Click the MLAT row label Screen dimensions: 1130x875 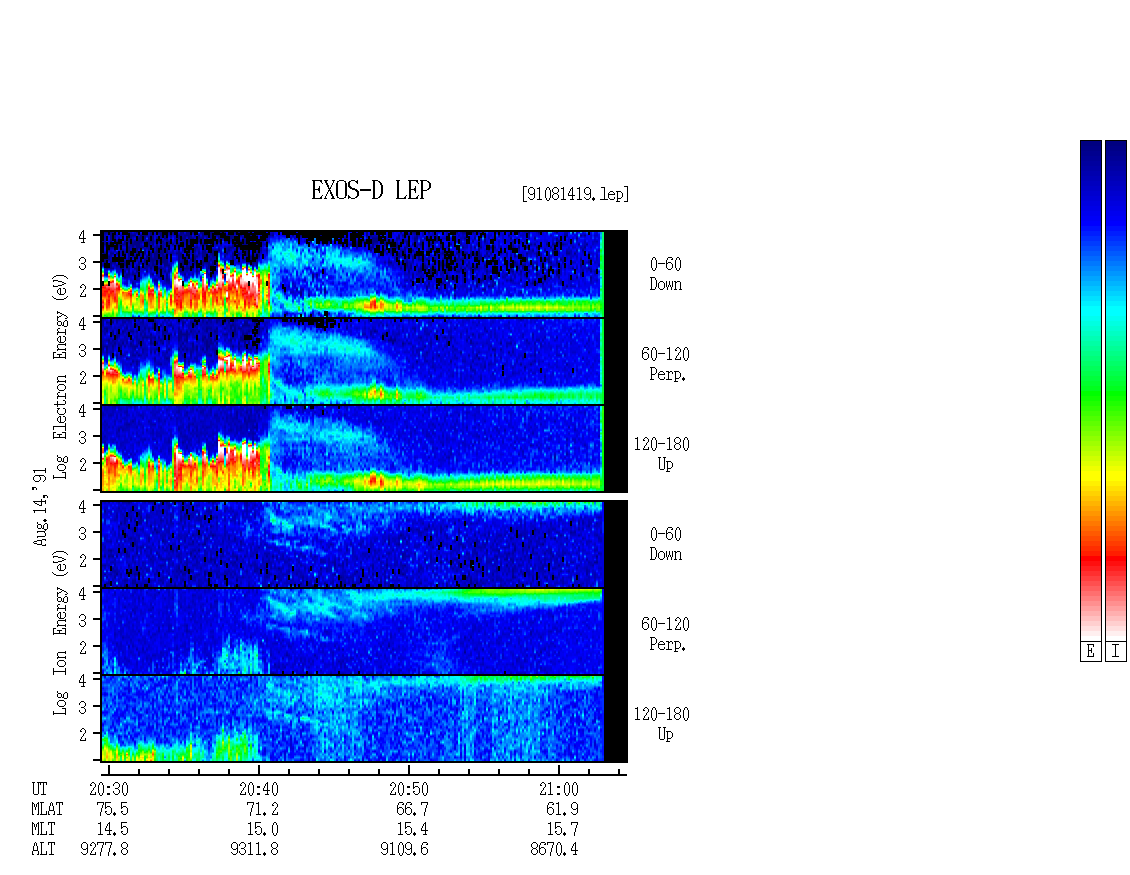coord(48,809)
